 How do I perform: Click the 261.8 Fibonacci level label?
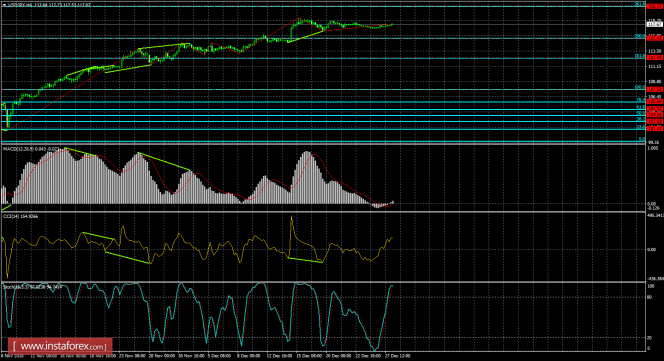point(640,4)
